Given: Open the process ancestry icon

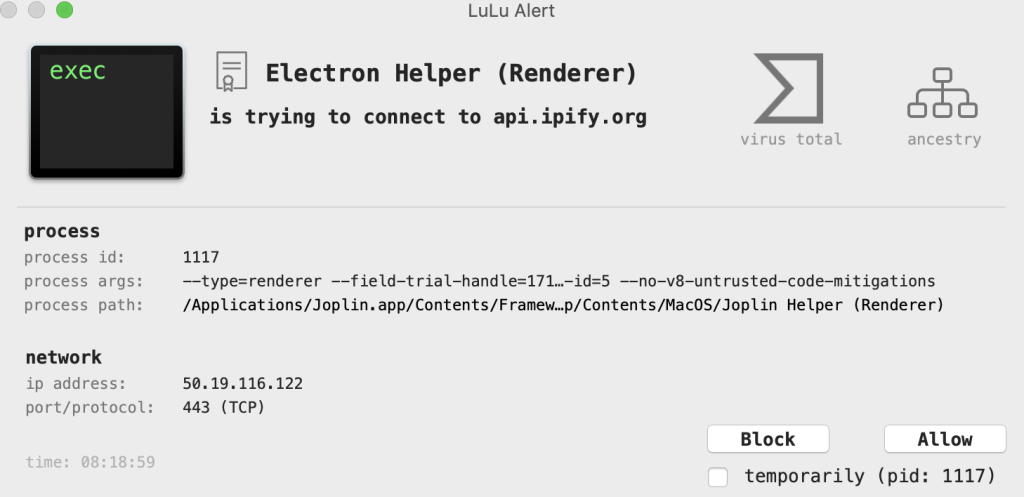Looking at the screenshot, I should coord(942,94).
